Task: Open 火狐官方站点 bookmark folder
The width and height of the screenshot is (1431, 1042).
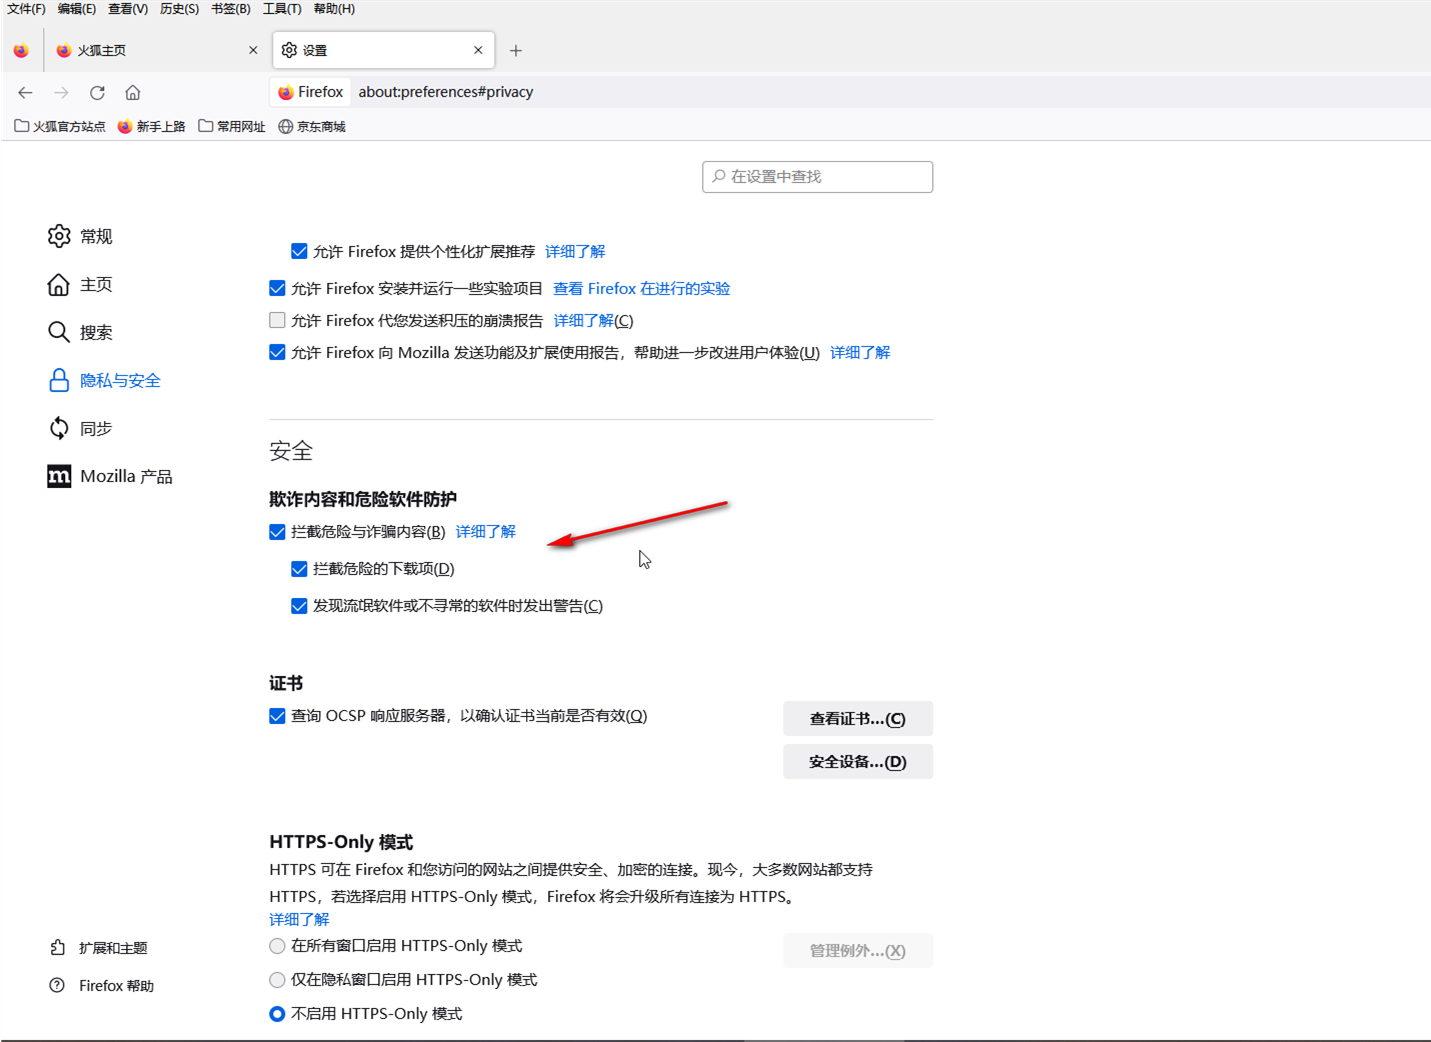Action: coord(60,126)
